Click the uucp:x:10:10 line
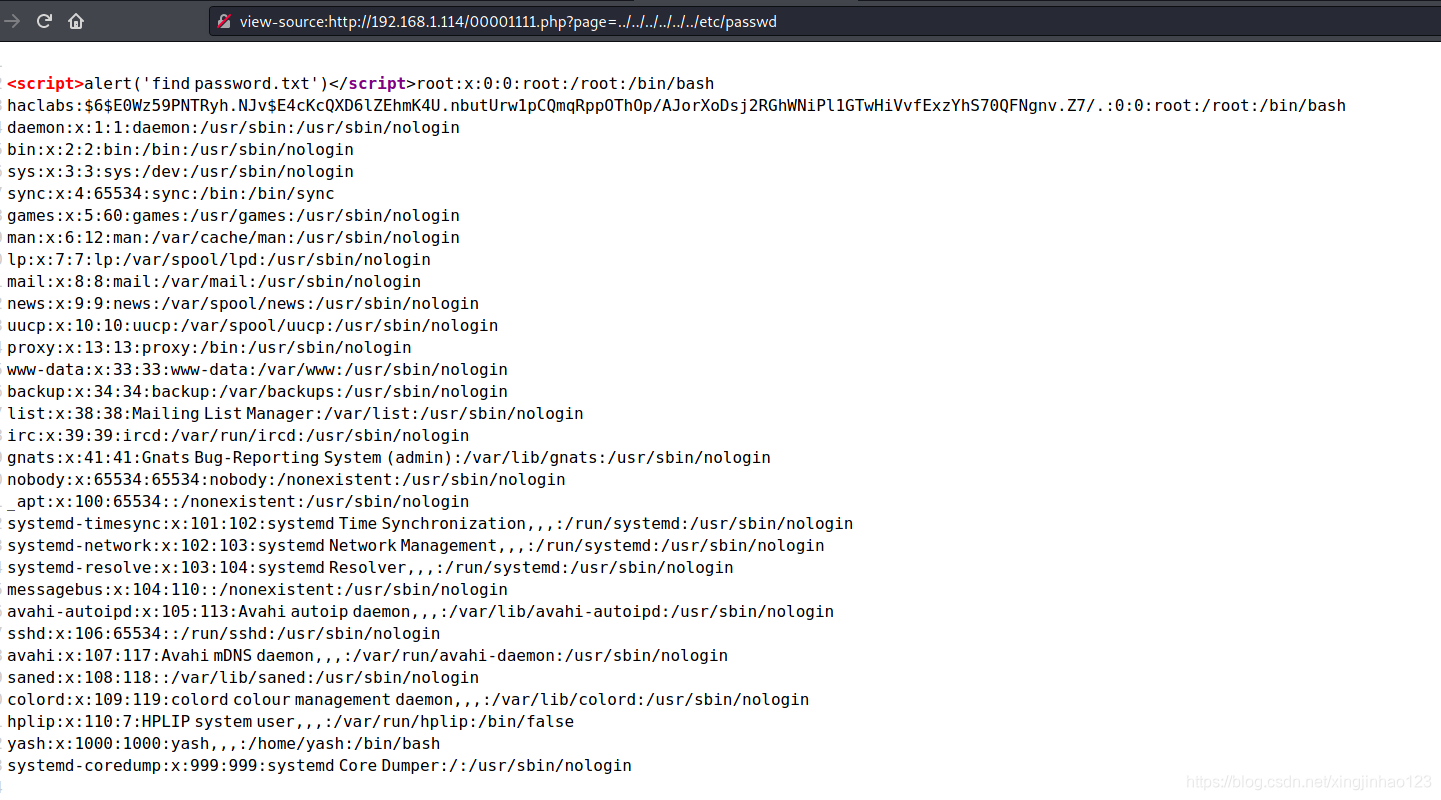The width and height of the screenshot is (1441, 800). (252, 326)
